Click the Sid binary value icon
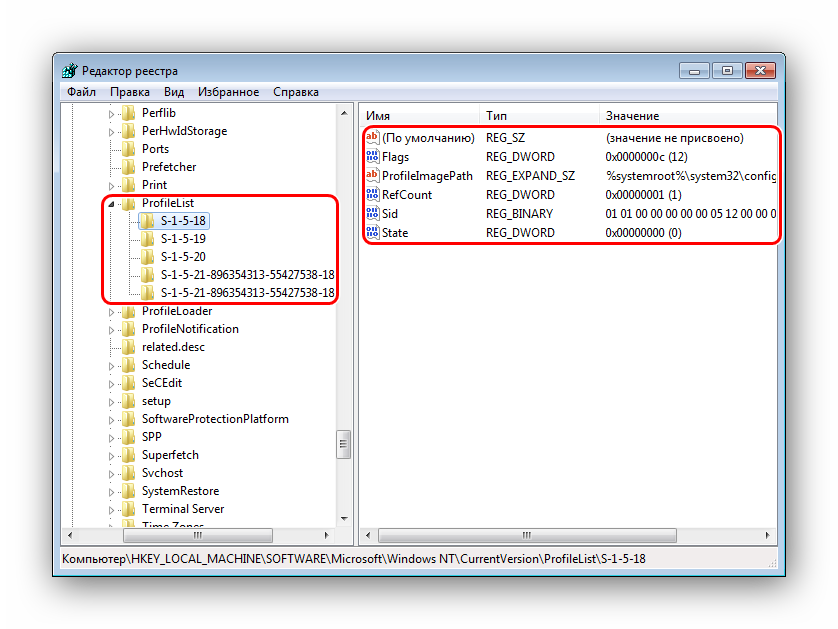The height and width of the screenshot is (629, 838). [x=373, y=214]
